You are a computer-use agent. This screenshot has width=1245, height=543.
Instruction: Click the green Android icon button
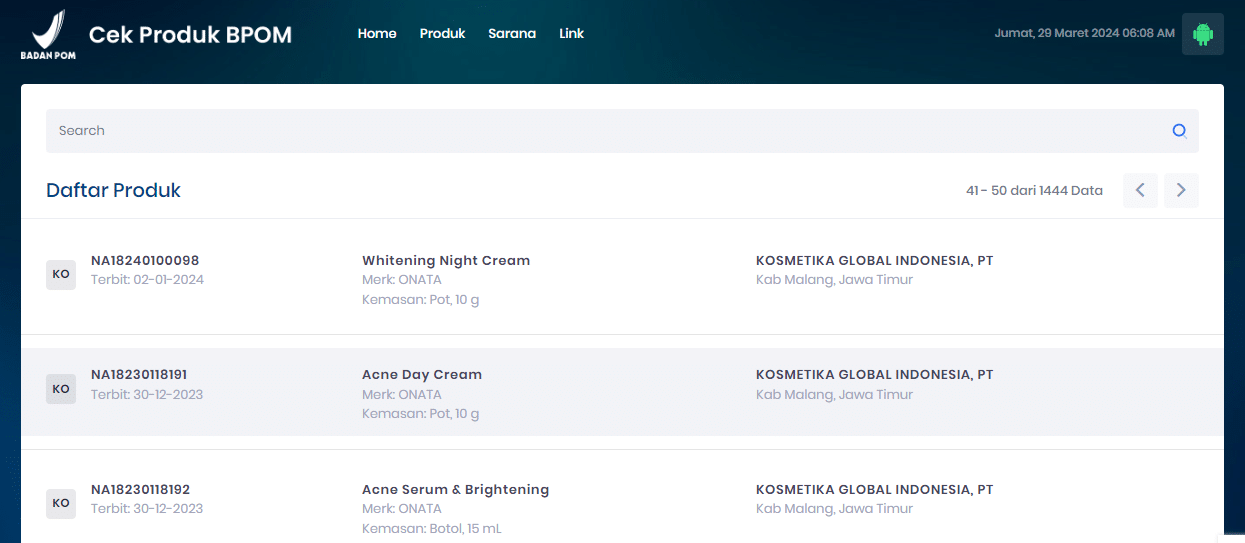[x=1202, y=34]
